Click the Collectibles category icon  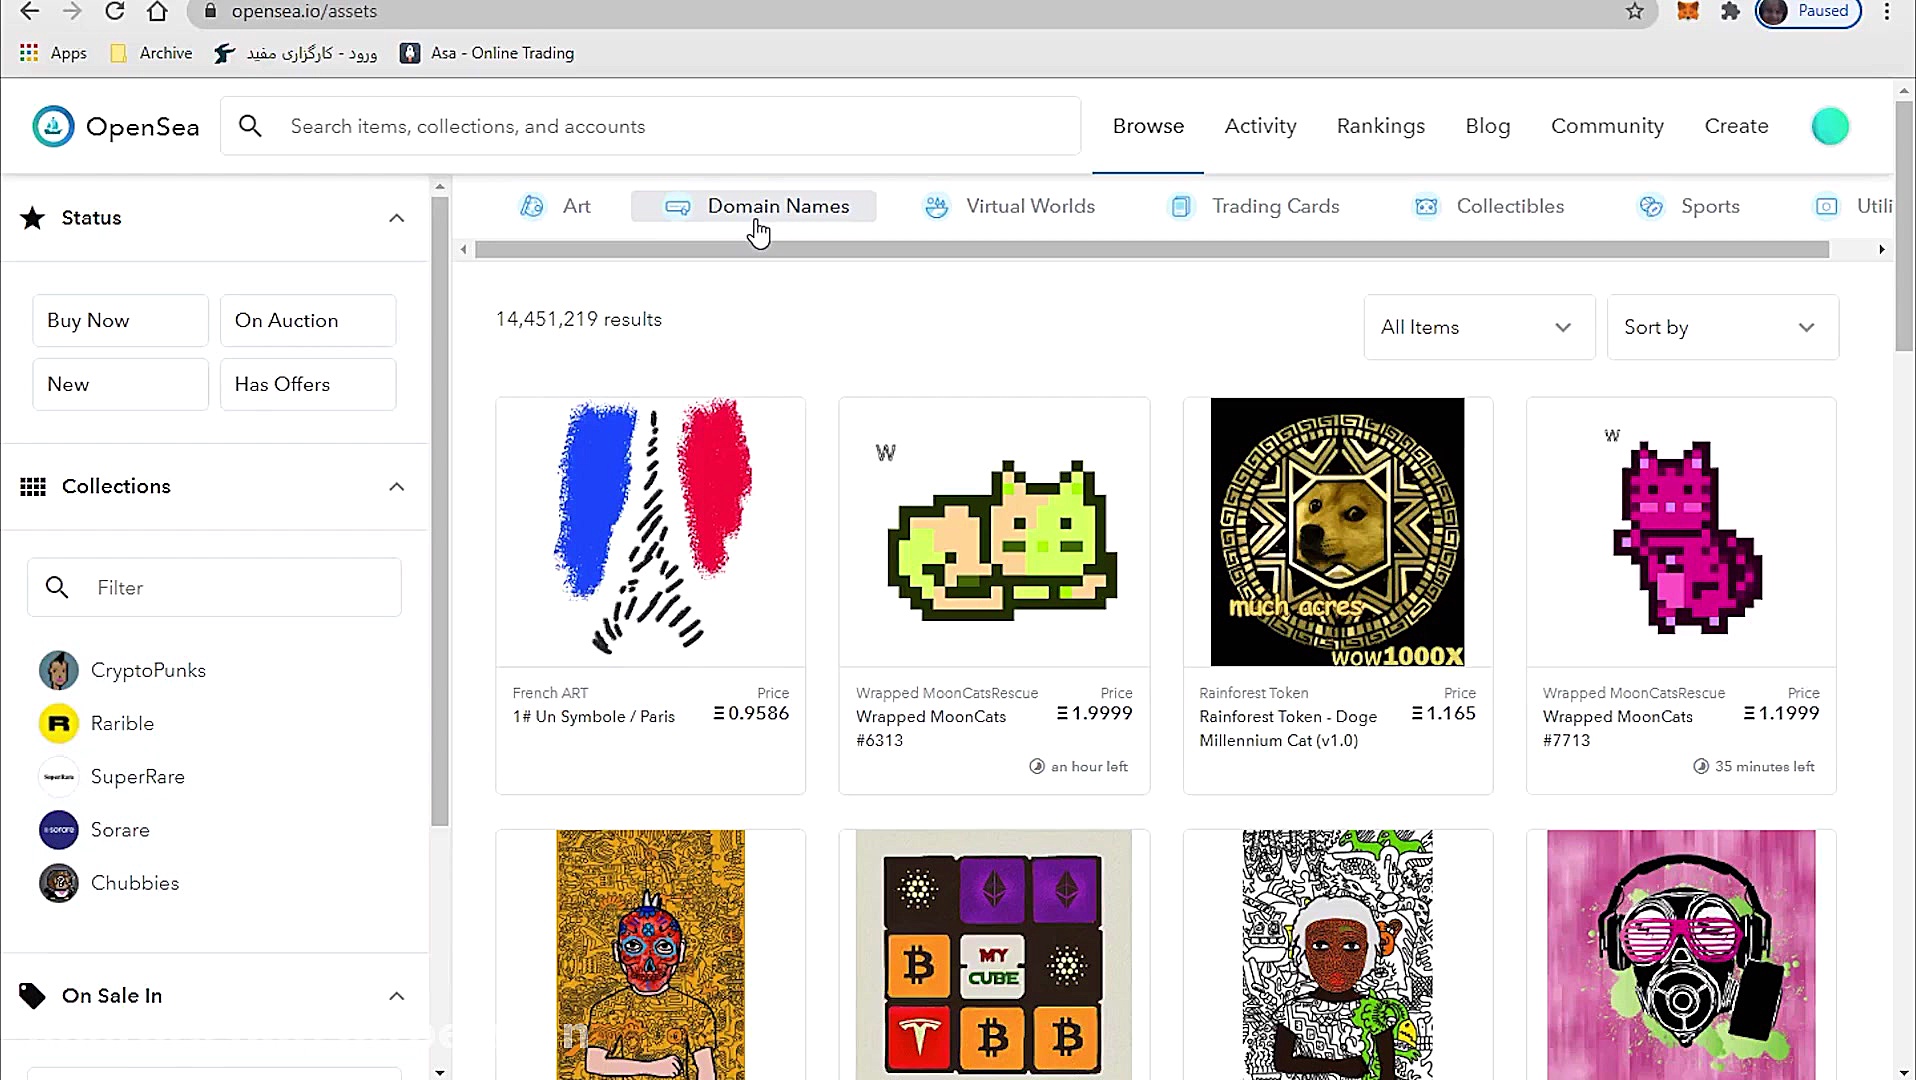[1426, 206]
